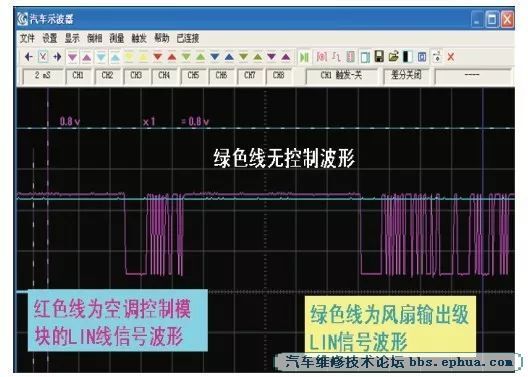This screenshot has width=528, height=377.
Task: Open the 测量 menu
Action: click(117, 38)
